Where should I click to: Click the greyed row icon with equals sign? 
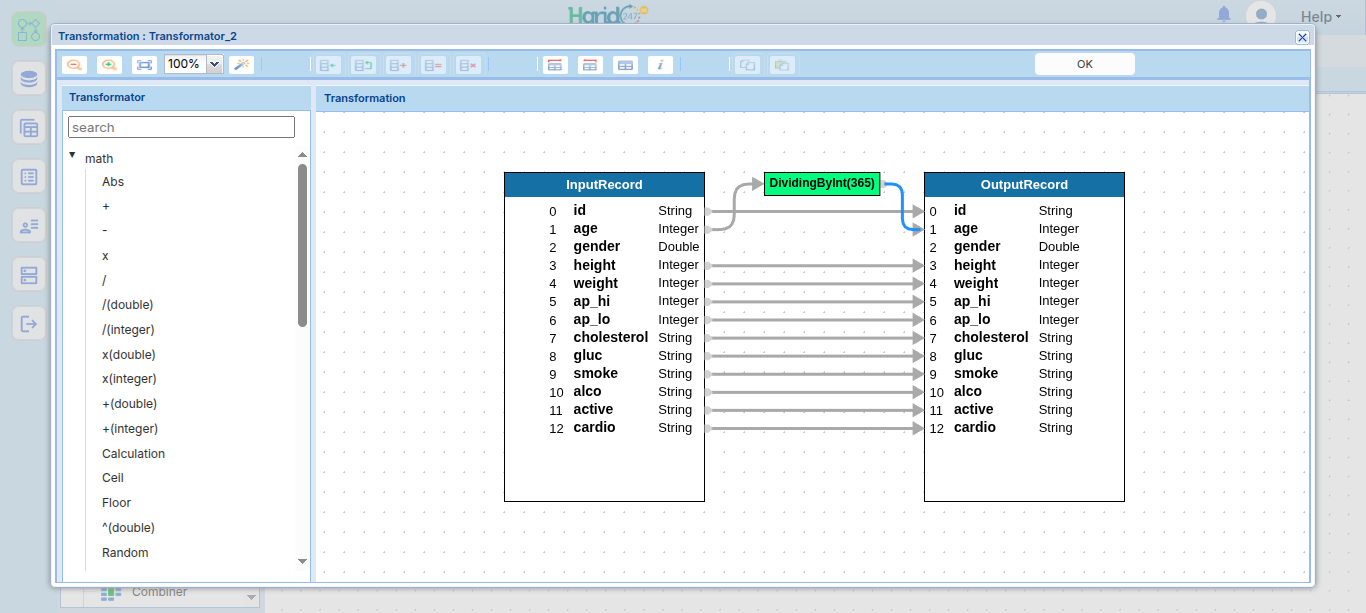pos(433,65)
